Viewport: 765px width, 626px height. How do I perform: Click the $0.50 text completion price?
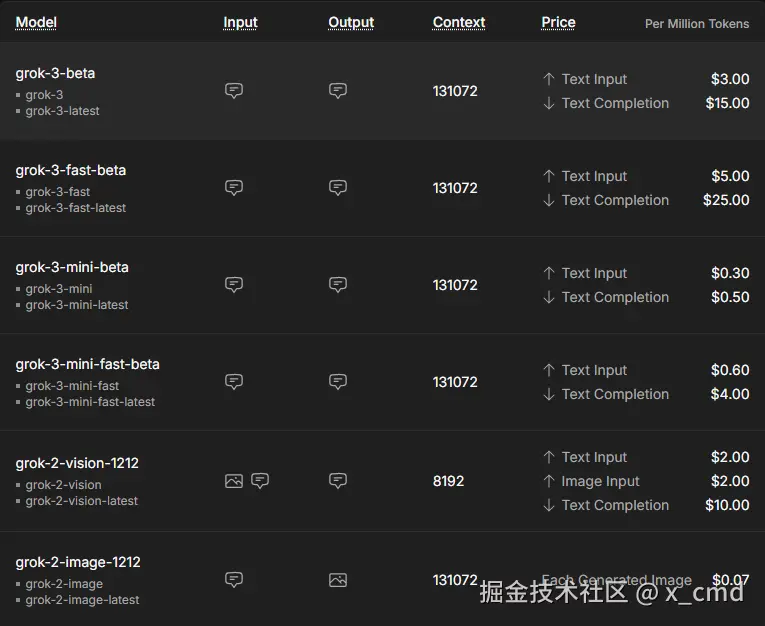[730, 297]
